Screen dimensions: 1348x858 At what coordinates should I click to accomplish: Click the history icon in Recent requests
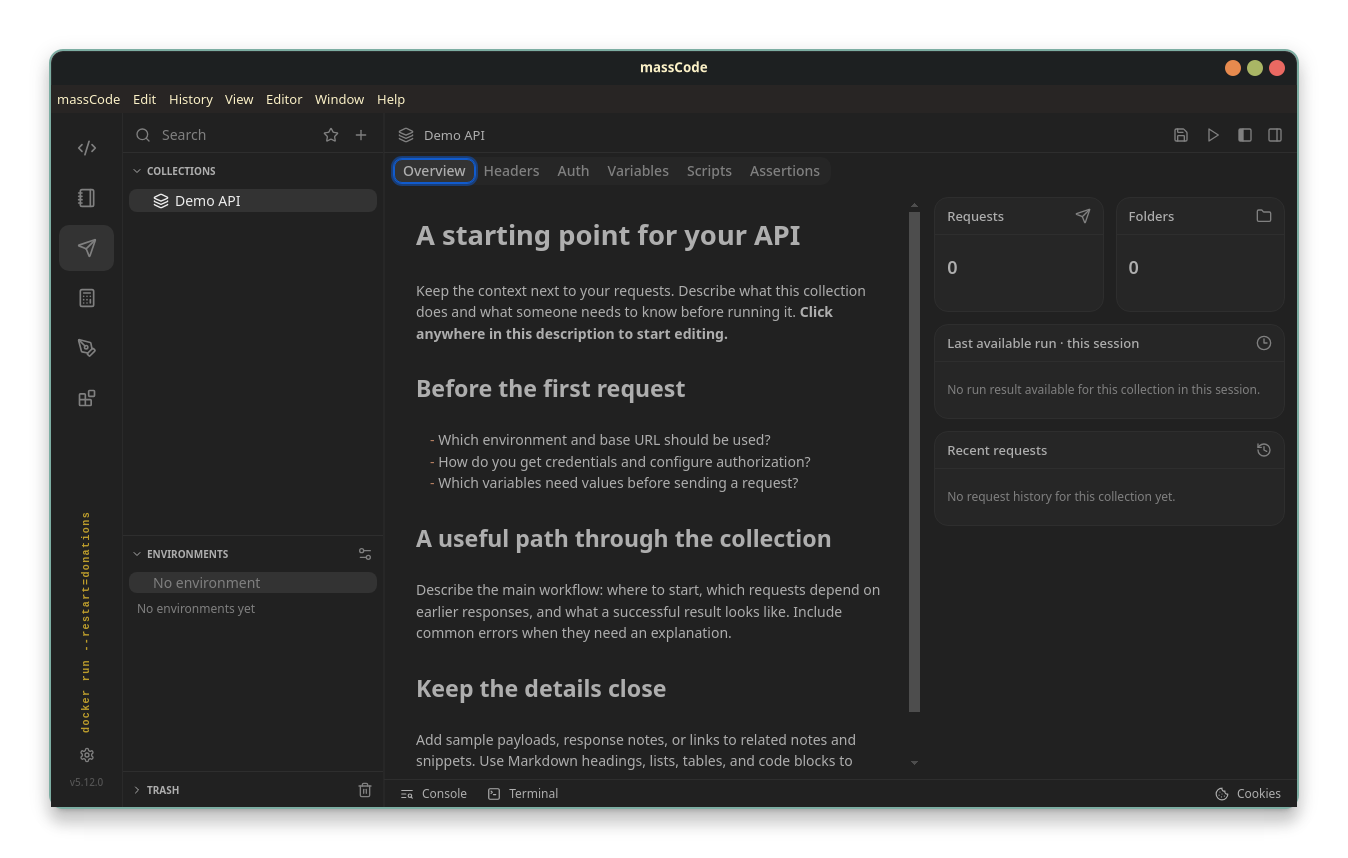[1264, 450]
